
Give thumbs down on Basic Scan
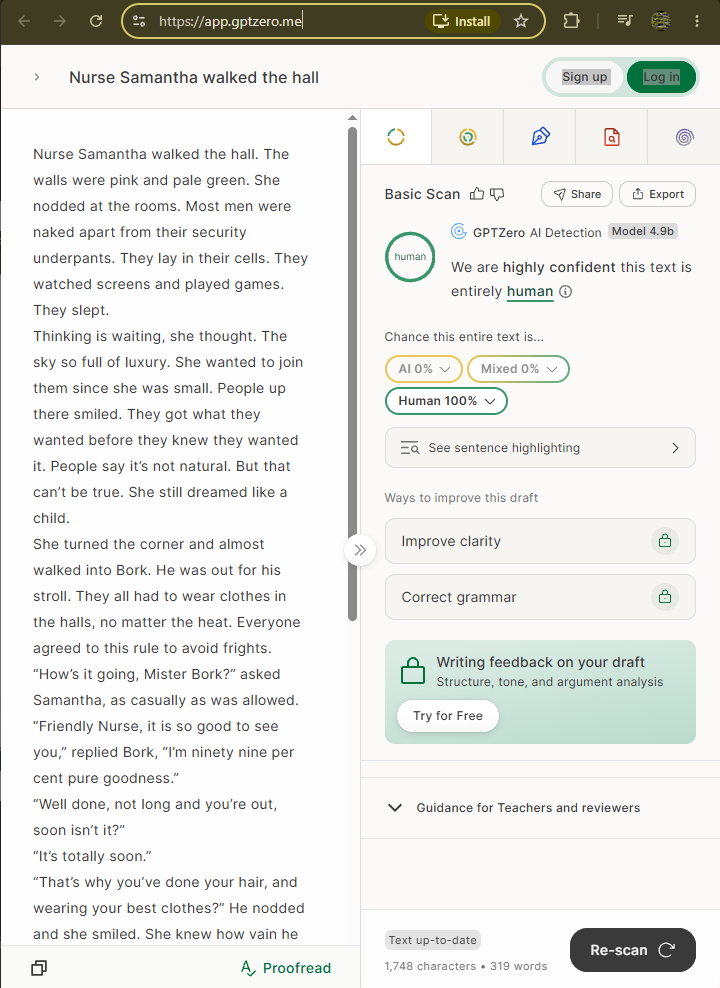497,194
